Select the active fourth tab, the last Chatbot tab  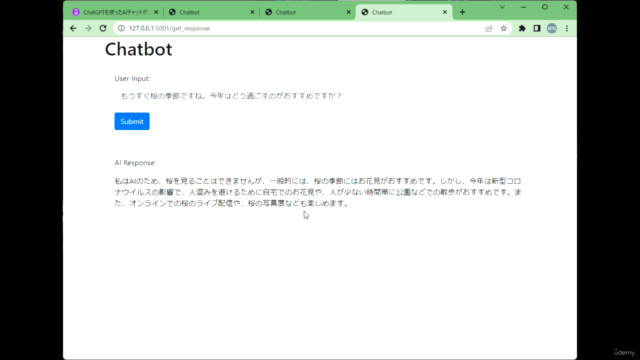(x=404, y=12)
